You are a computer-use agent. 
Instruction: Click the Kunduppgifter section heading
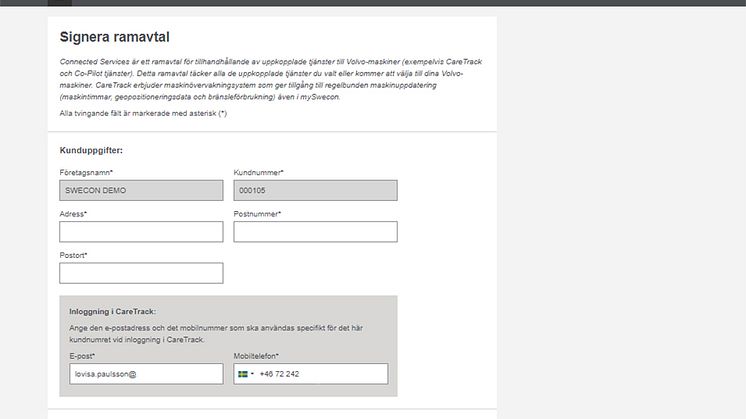[x=91, y=150]
